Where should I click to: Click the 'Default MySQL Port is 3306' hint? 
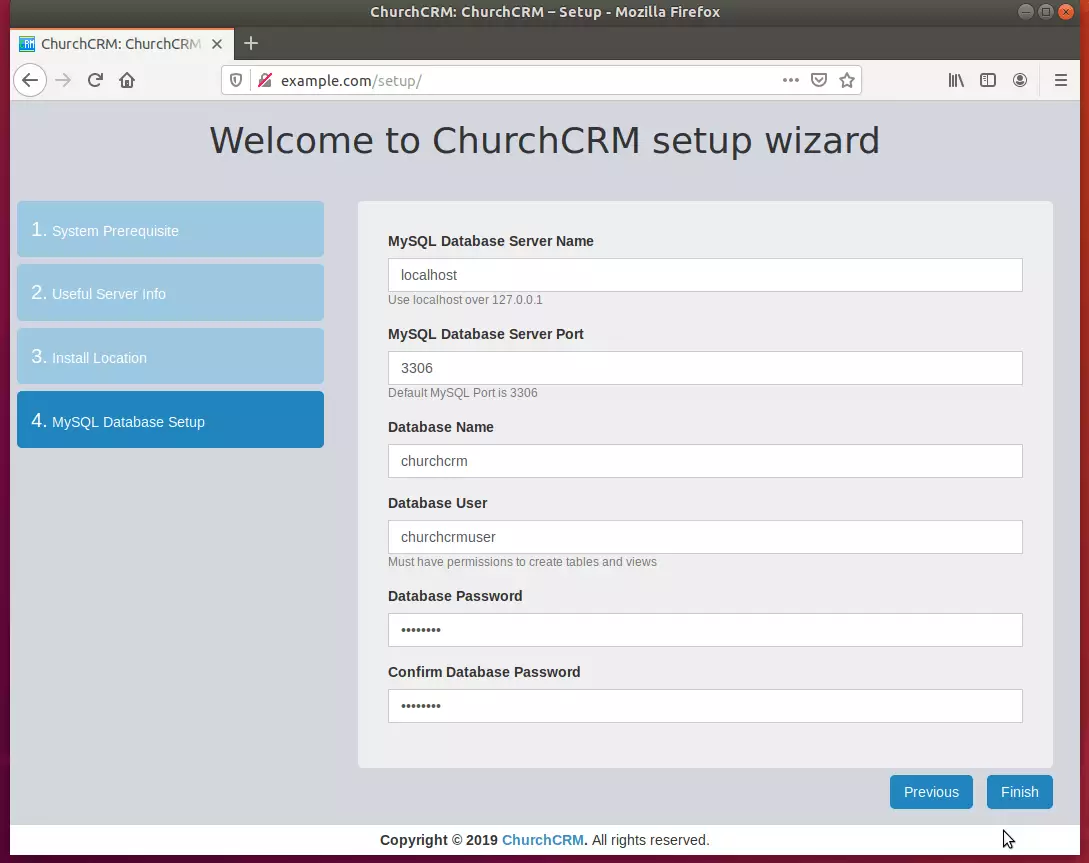(463, 393)
